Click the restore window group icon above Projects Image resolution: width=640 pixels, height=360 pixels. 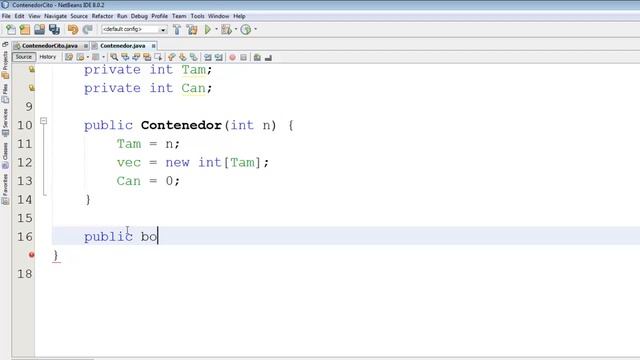[x=5, y=44]
